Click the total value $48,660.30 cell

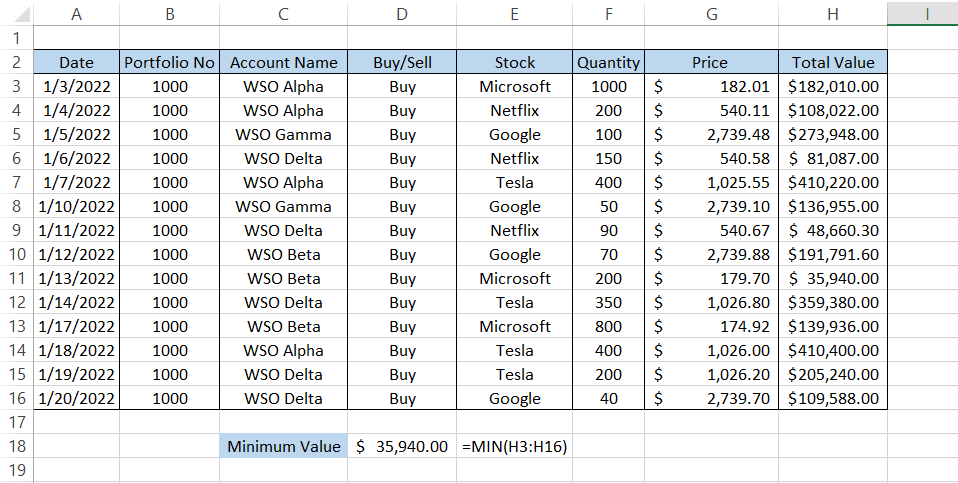point(833,231)
